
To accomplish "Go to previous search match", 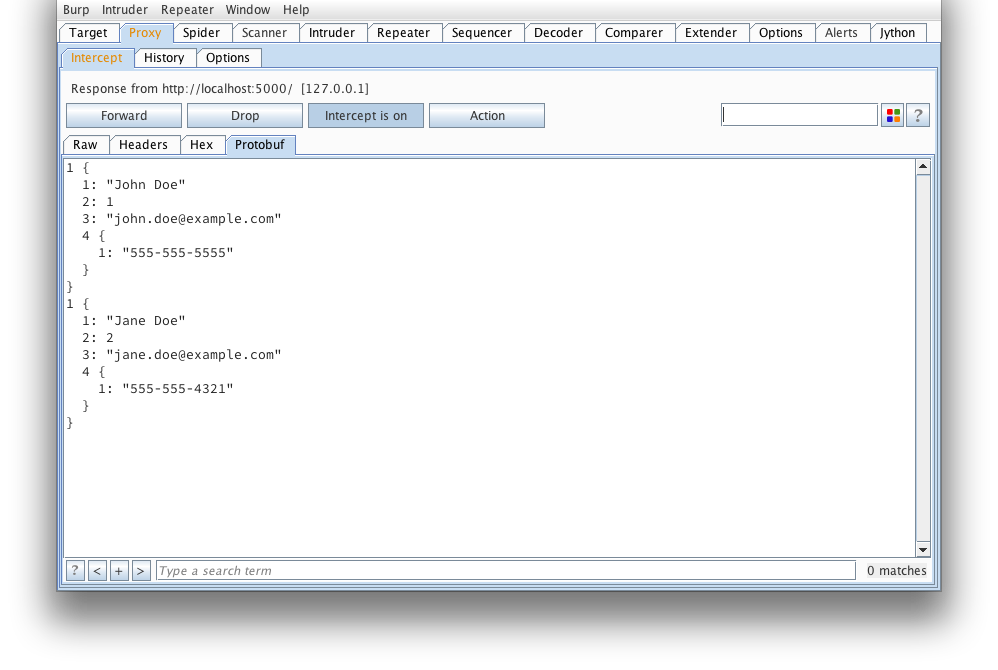I will click(97, 571).
